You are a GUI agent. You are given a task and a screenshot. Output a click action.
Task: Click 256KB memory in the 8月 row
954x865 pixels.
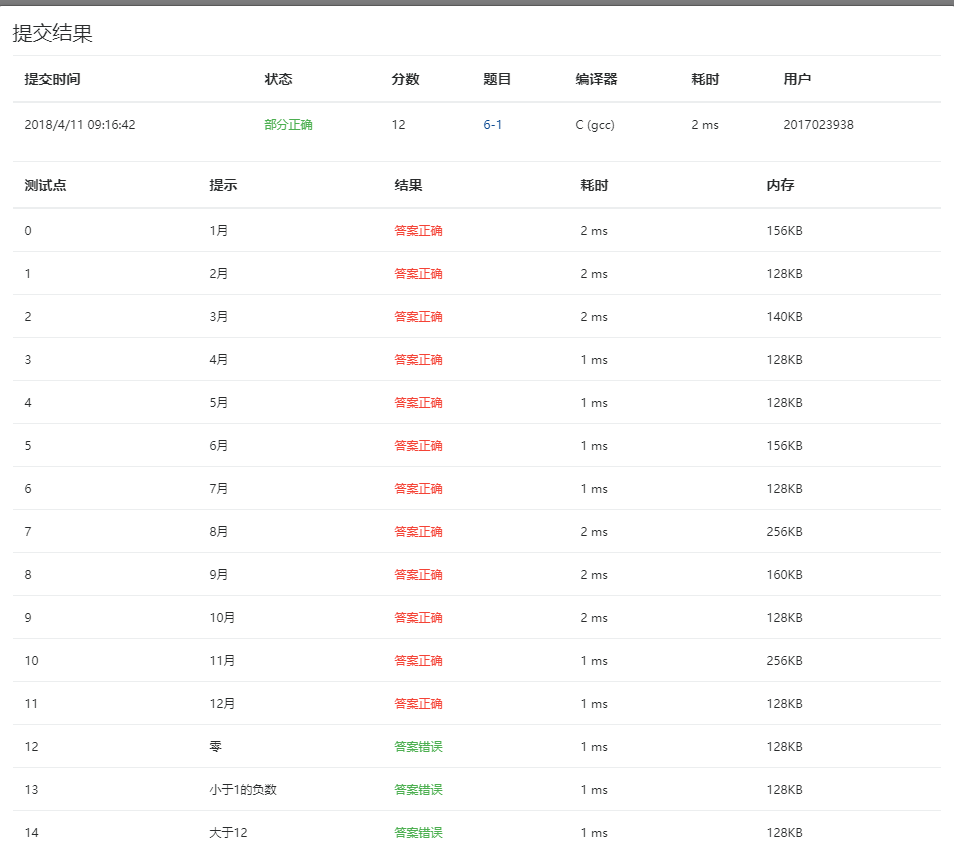(784, 532)
